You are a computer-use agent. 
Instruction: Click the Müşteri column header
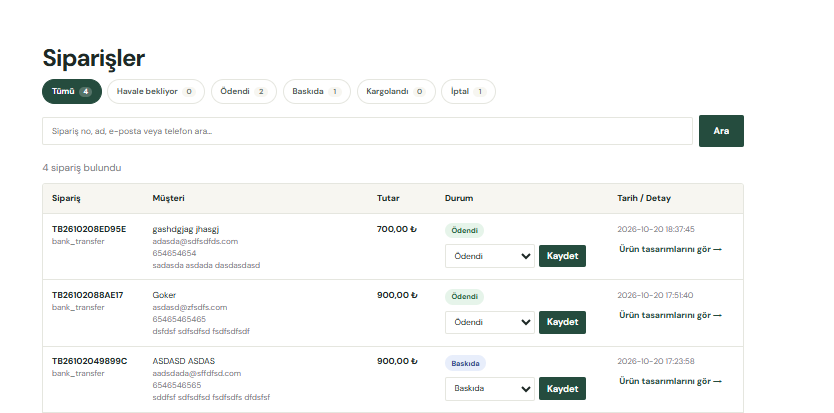[169, 199]
